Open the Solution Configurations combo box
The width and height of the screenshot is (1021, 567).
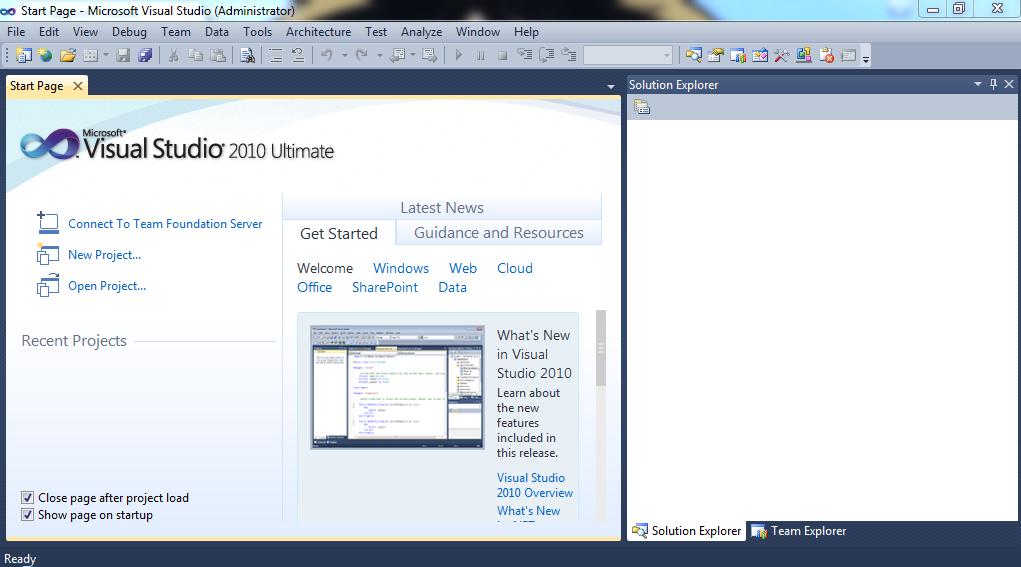click(x=628, y=55)
